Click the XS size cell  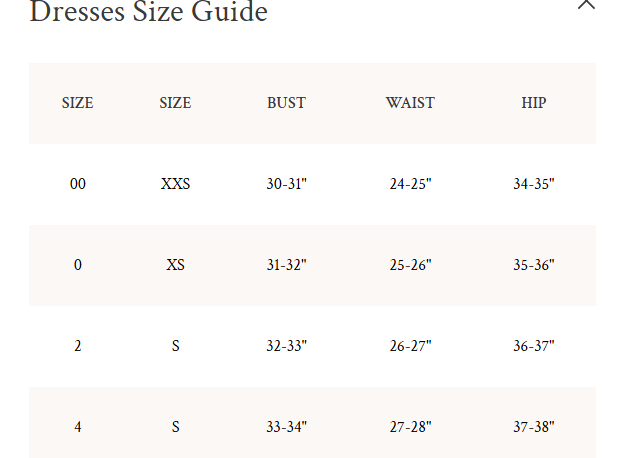pos(175,265)
